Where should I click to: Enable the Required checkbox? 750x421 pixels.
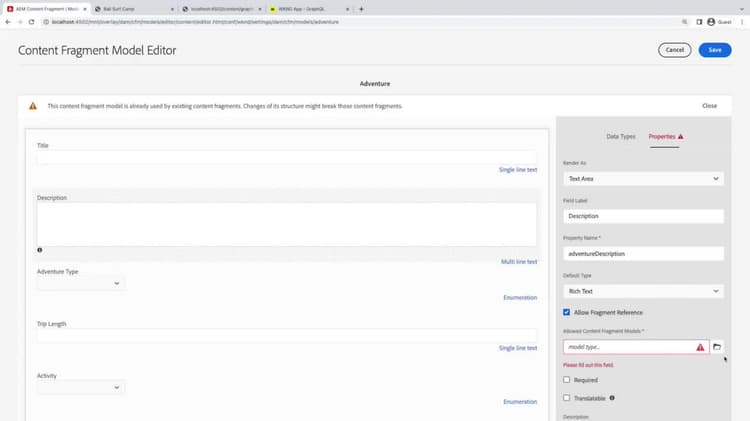[566, 379]
